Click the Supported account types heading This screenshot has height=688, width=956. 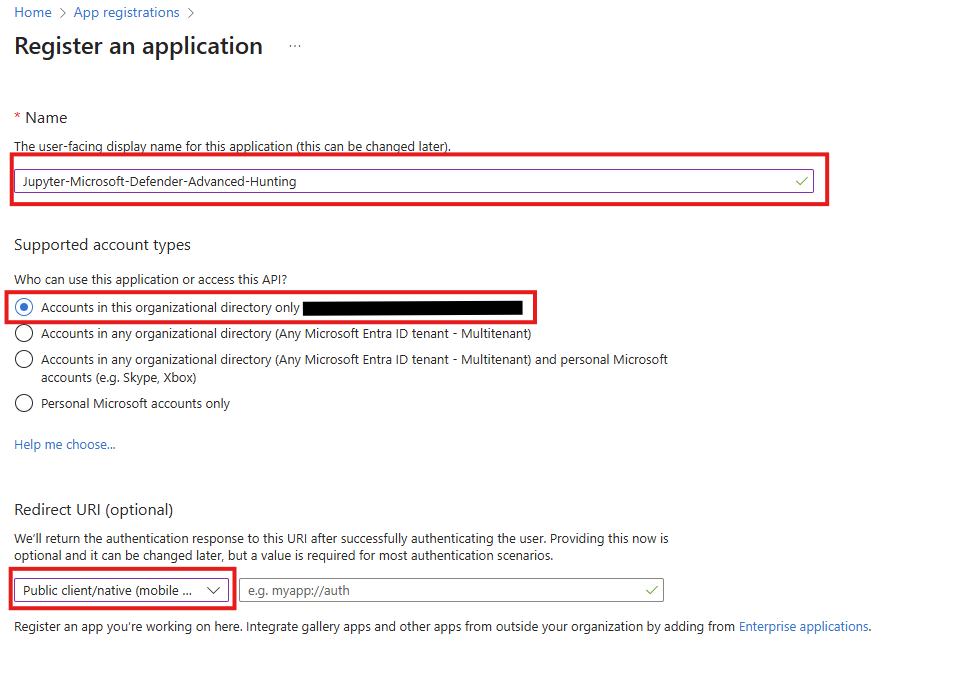(x=102, y=245)
